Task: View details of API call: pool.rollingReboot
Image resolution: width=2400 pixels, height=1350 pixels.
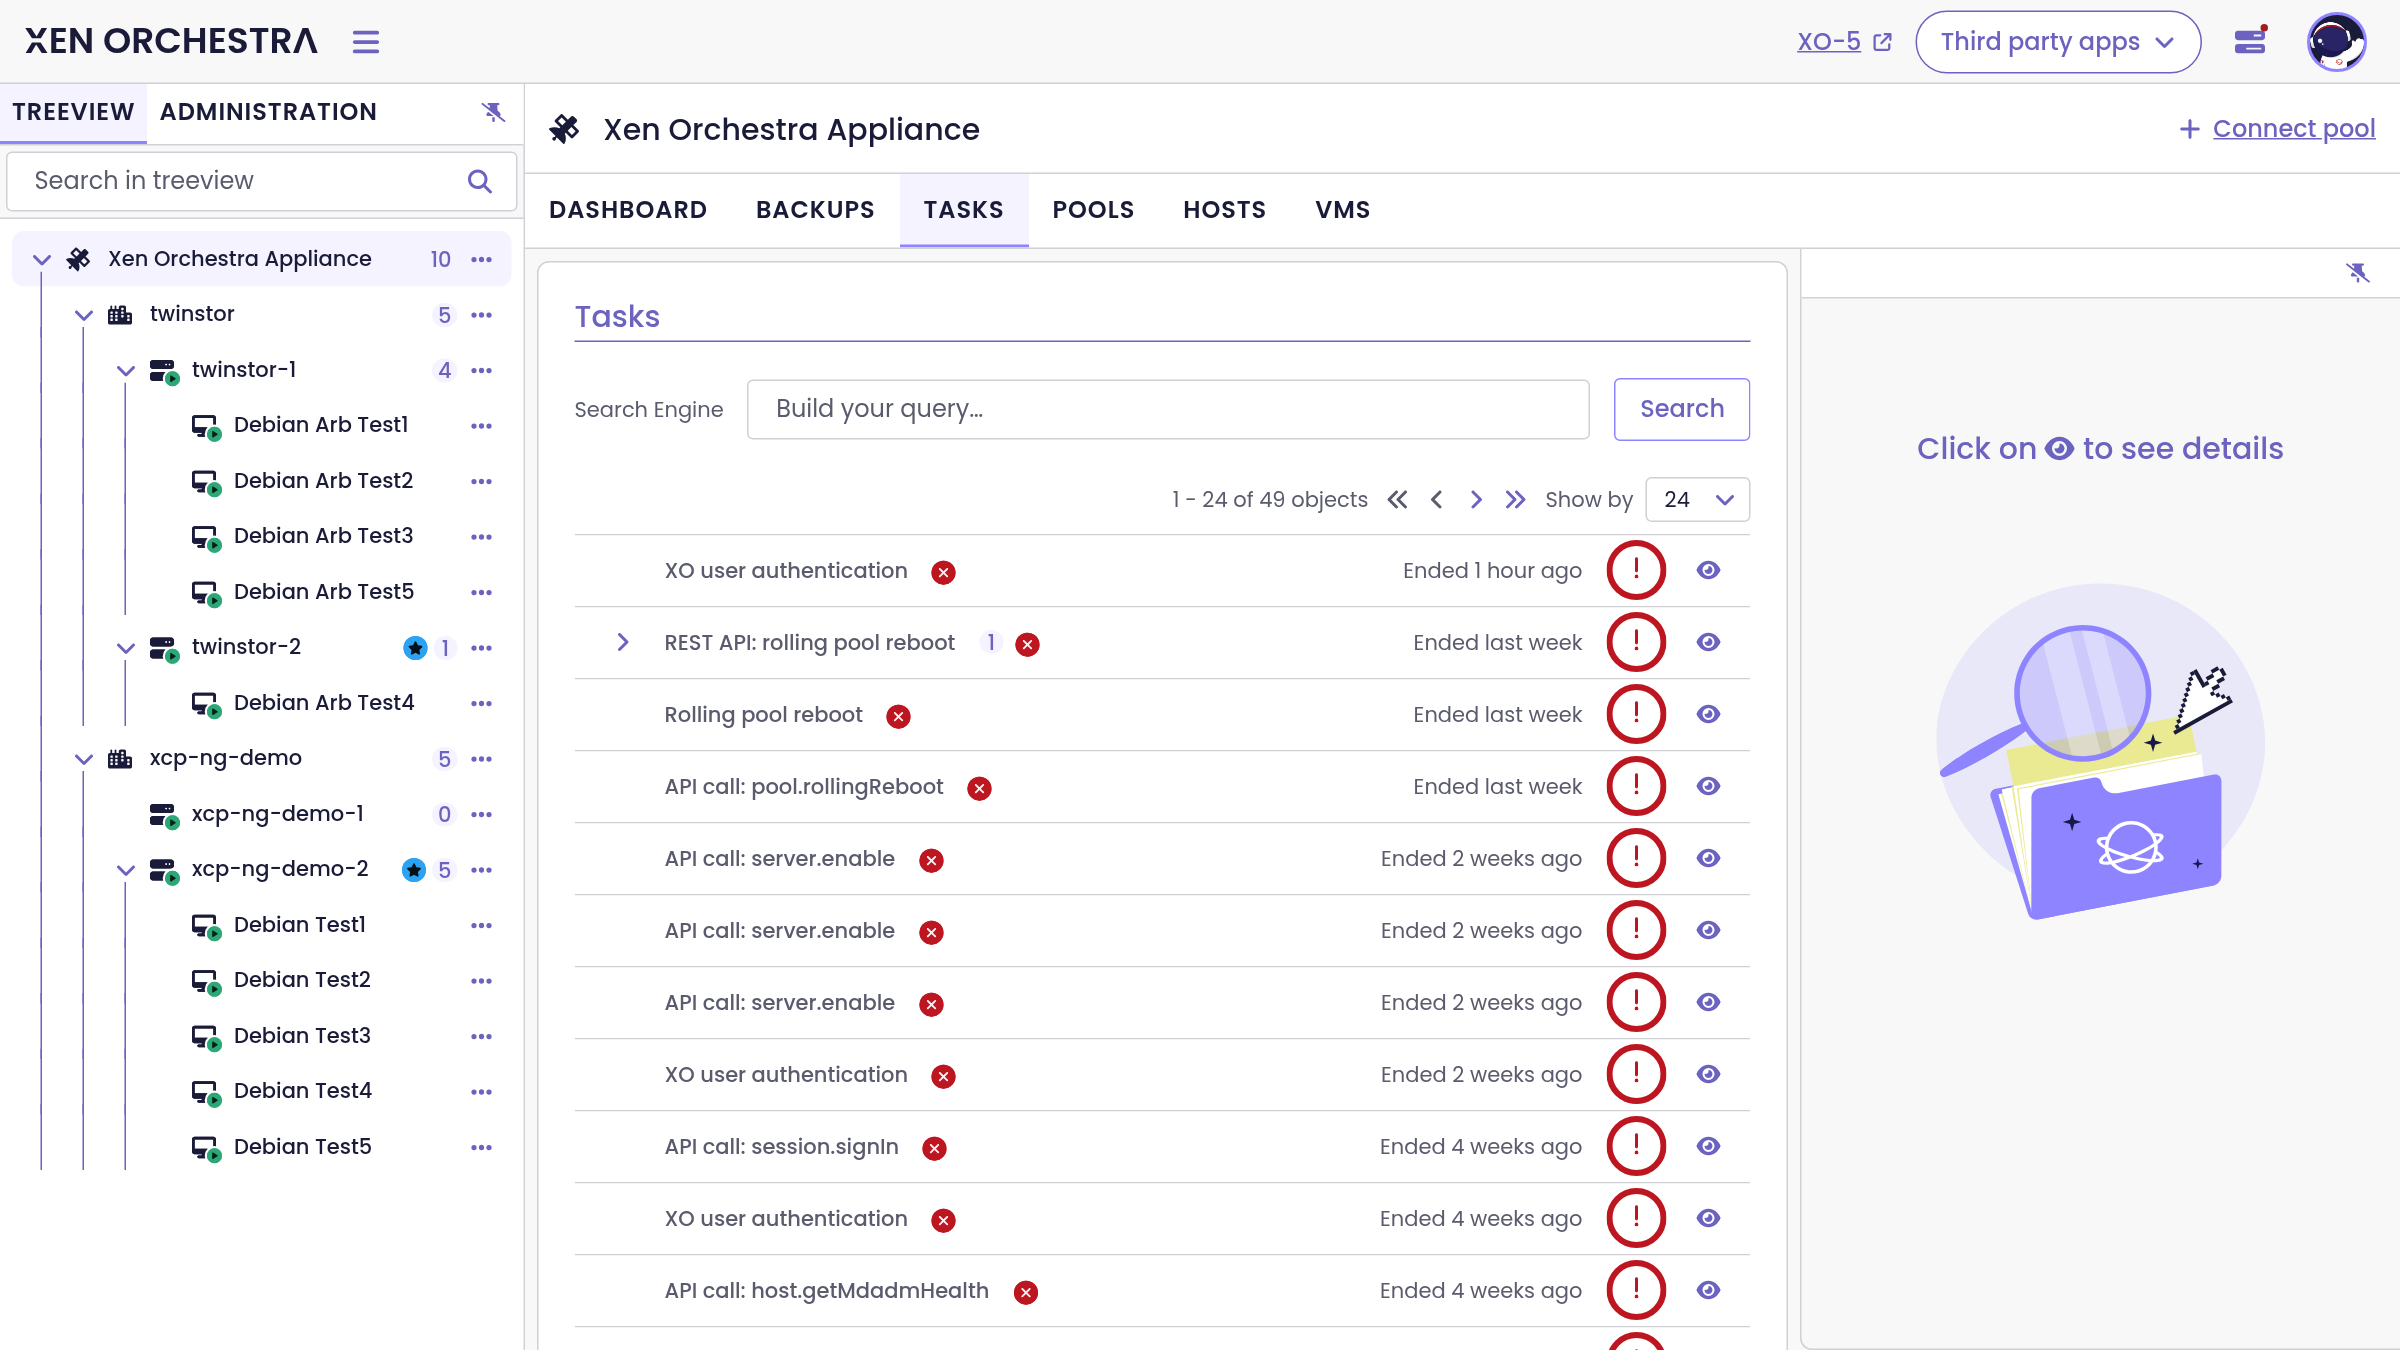Action: pos(1708,786)
